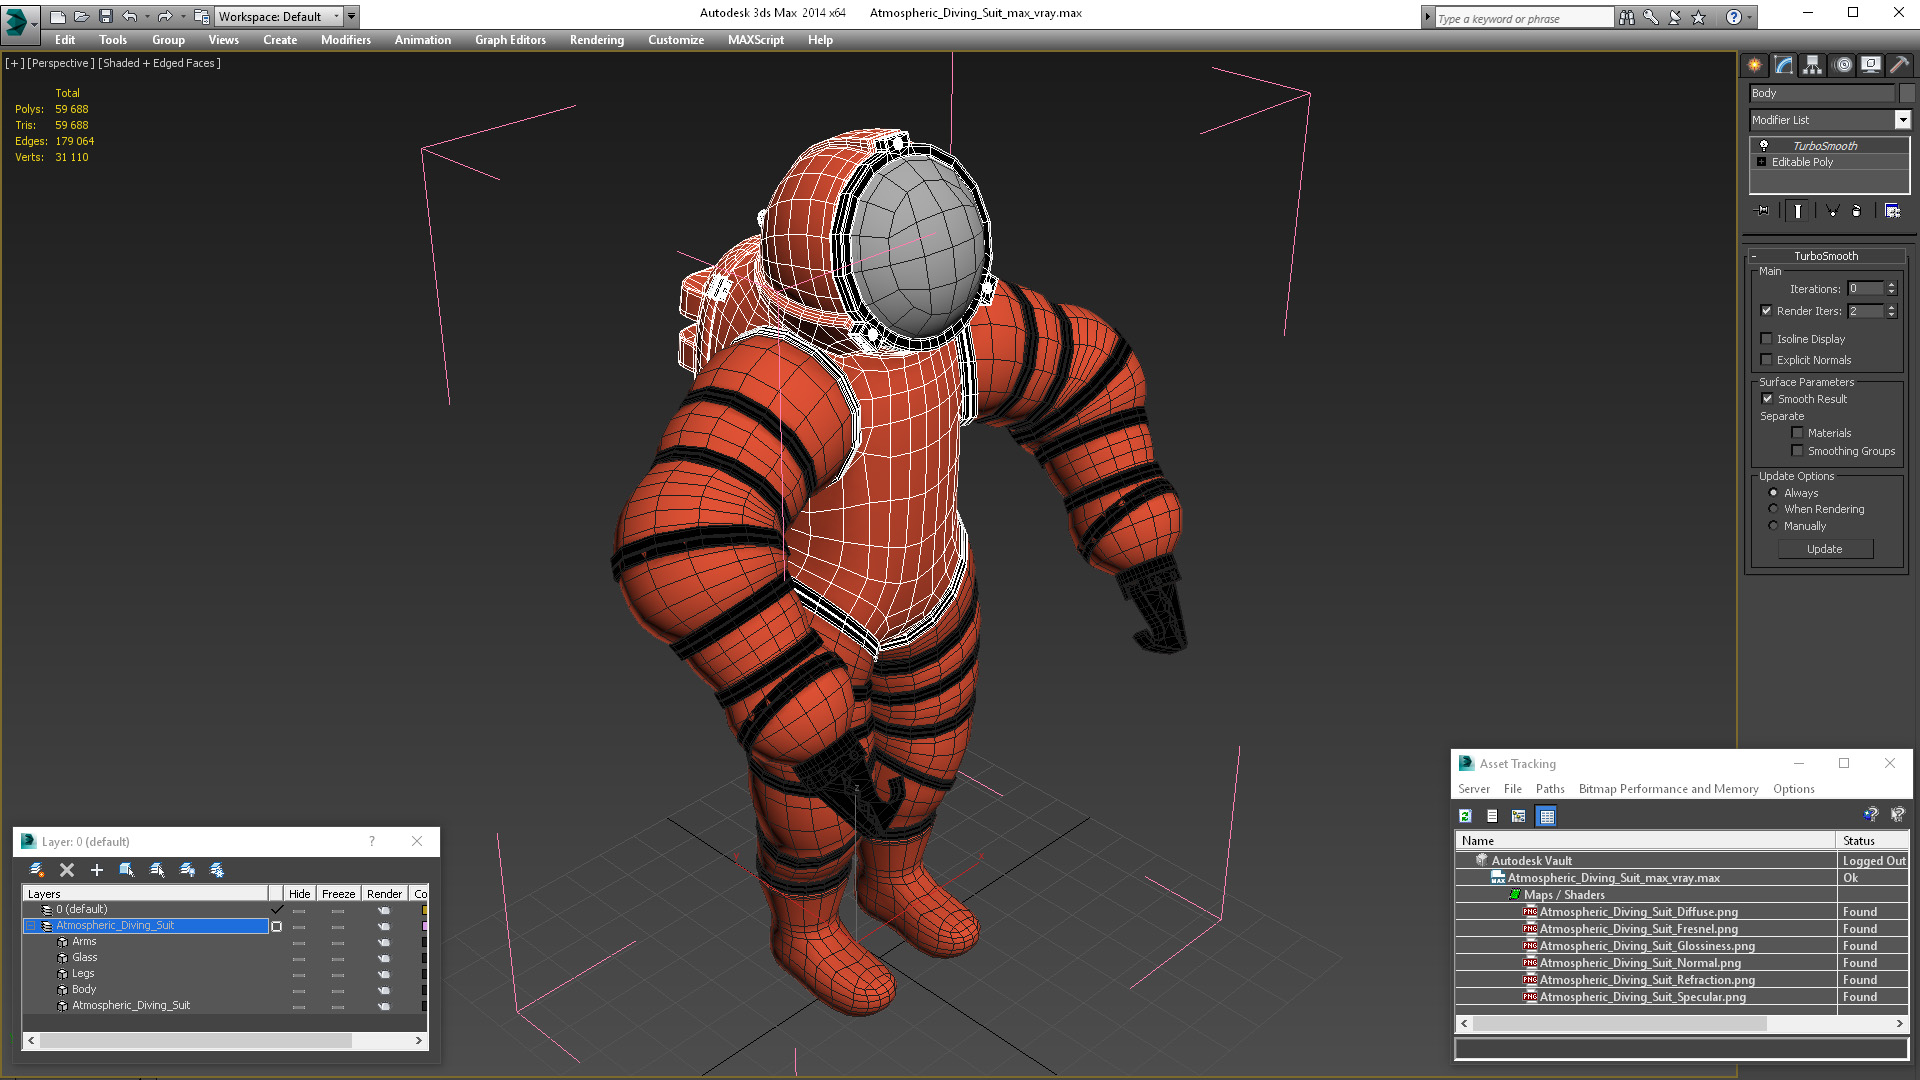Enable Isoline Display checkbox

coord(1767,339)
